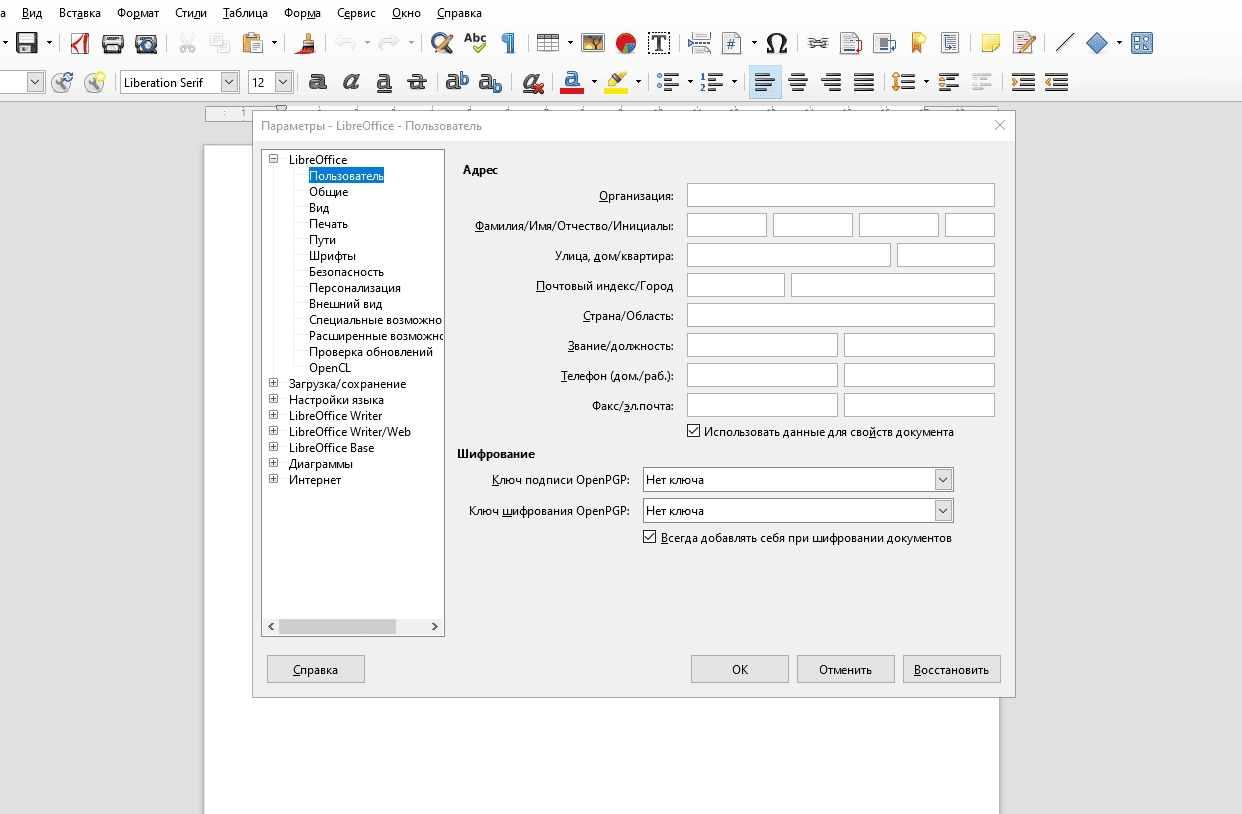The width and height of the screenshot is (1242, 814).
Task: Export document as PDF icon
Action: click(x=80, y=43)
